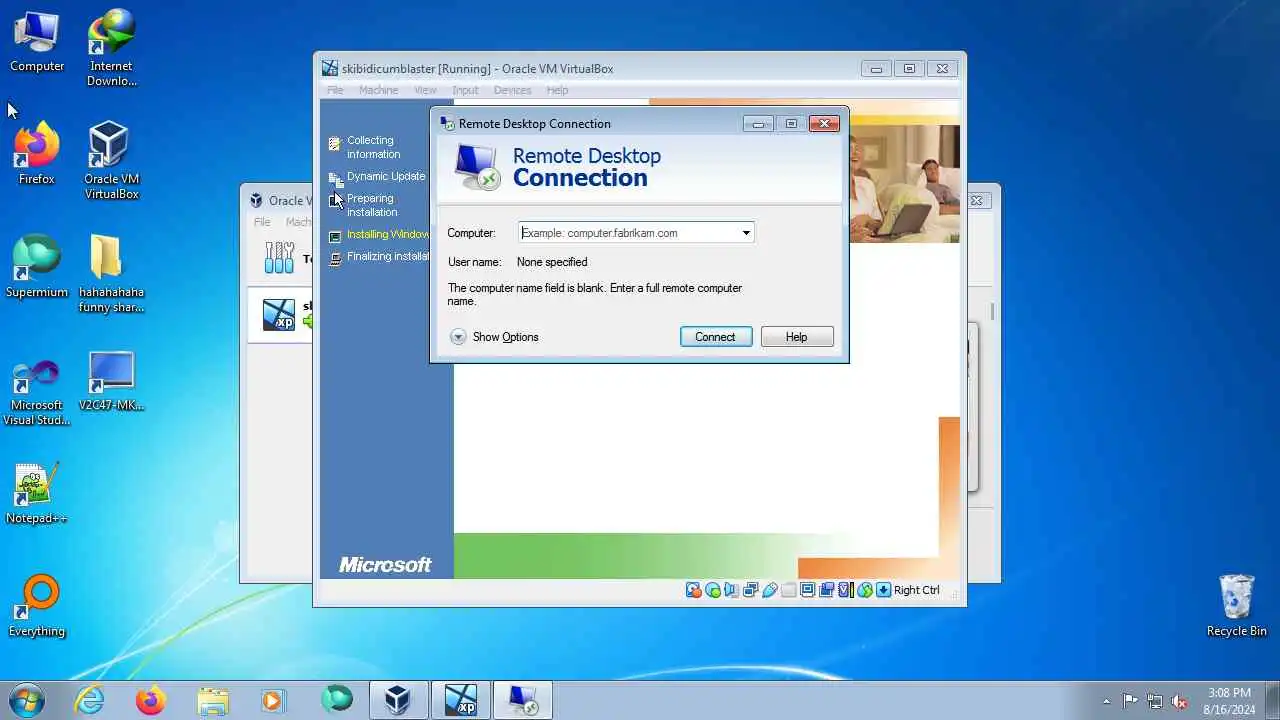The height and width of the screenshot is (720, 1280).
Task: Open File menu in the running VM window
Action: 335,90
